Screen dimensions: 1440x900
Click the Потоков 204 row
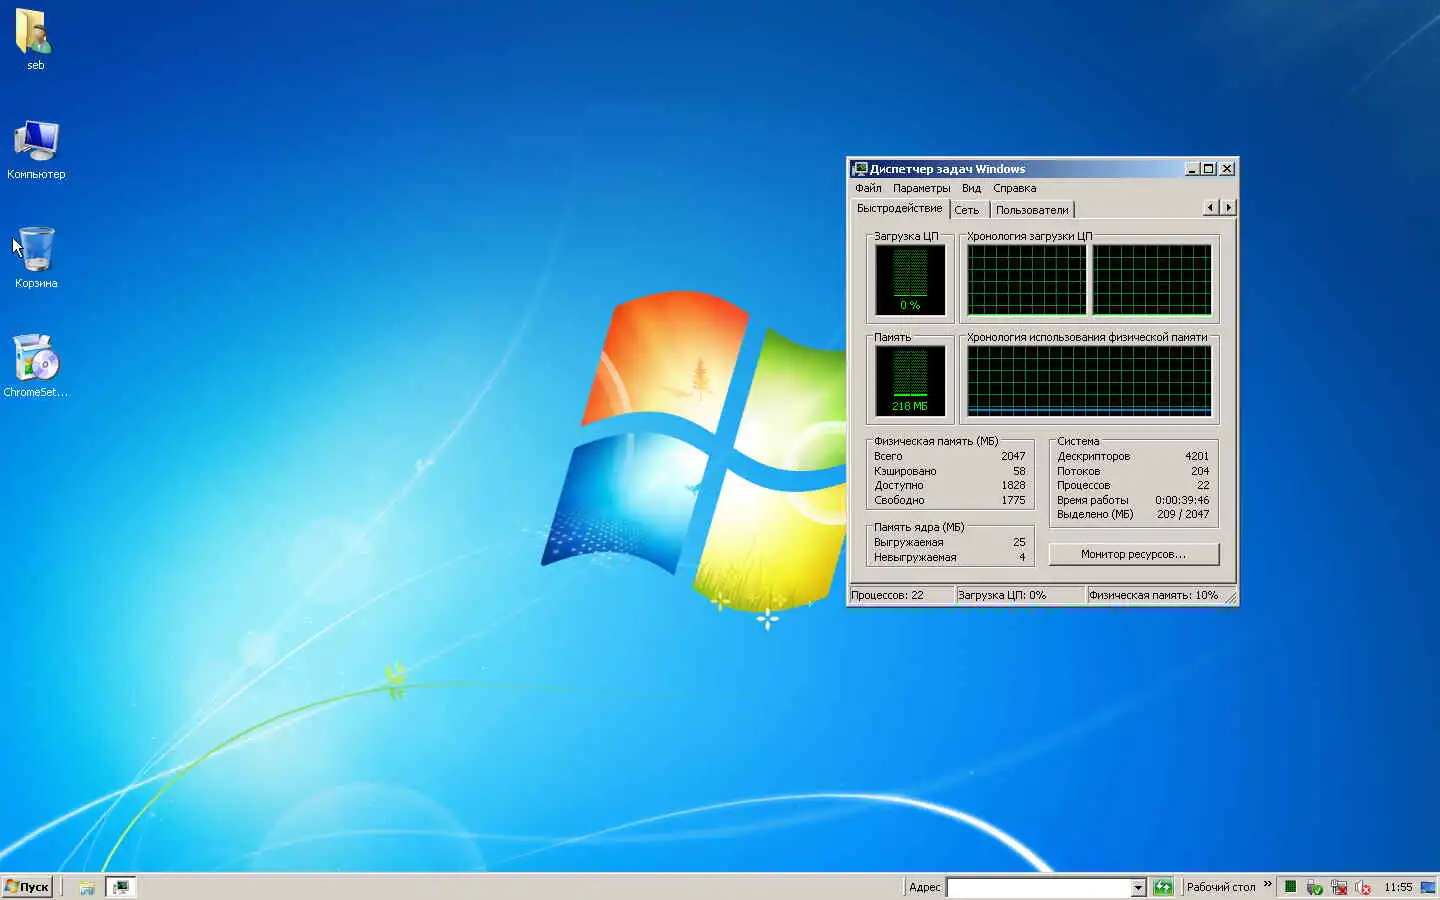click(x=1133, y=471)
